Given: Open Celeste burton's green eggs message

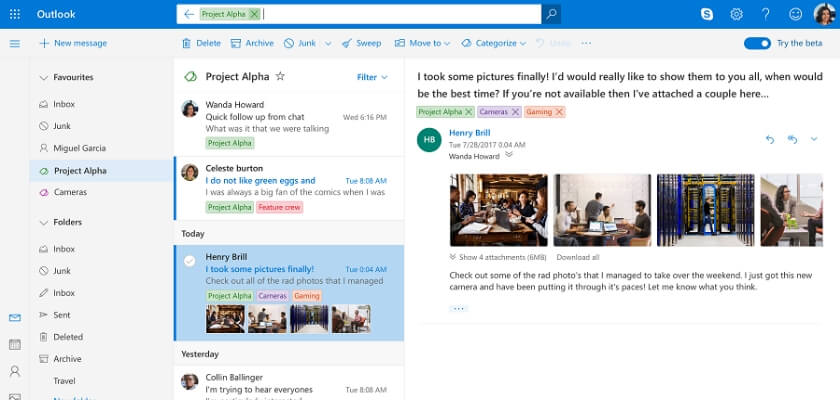Looking at the screenshot, I should click(289, 188).
